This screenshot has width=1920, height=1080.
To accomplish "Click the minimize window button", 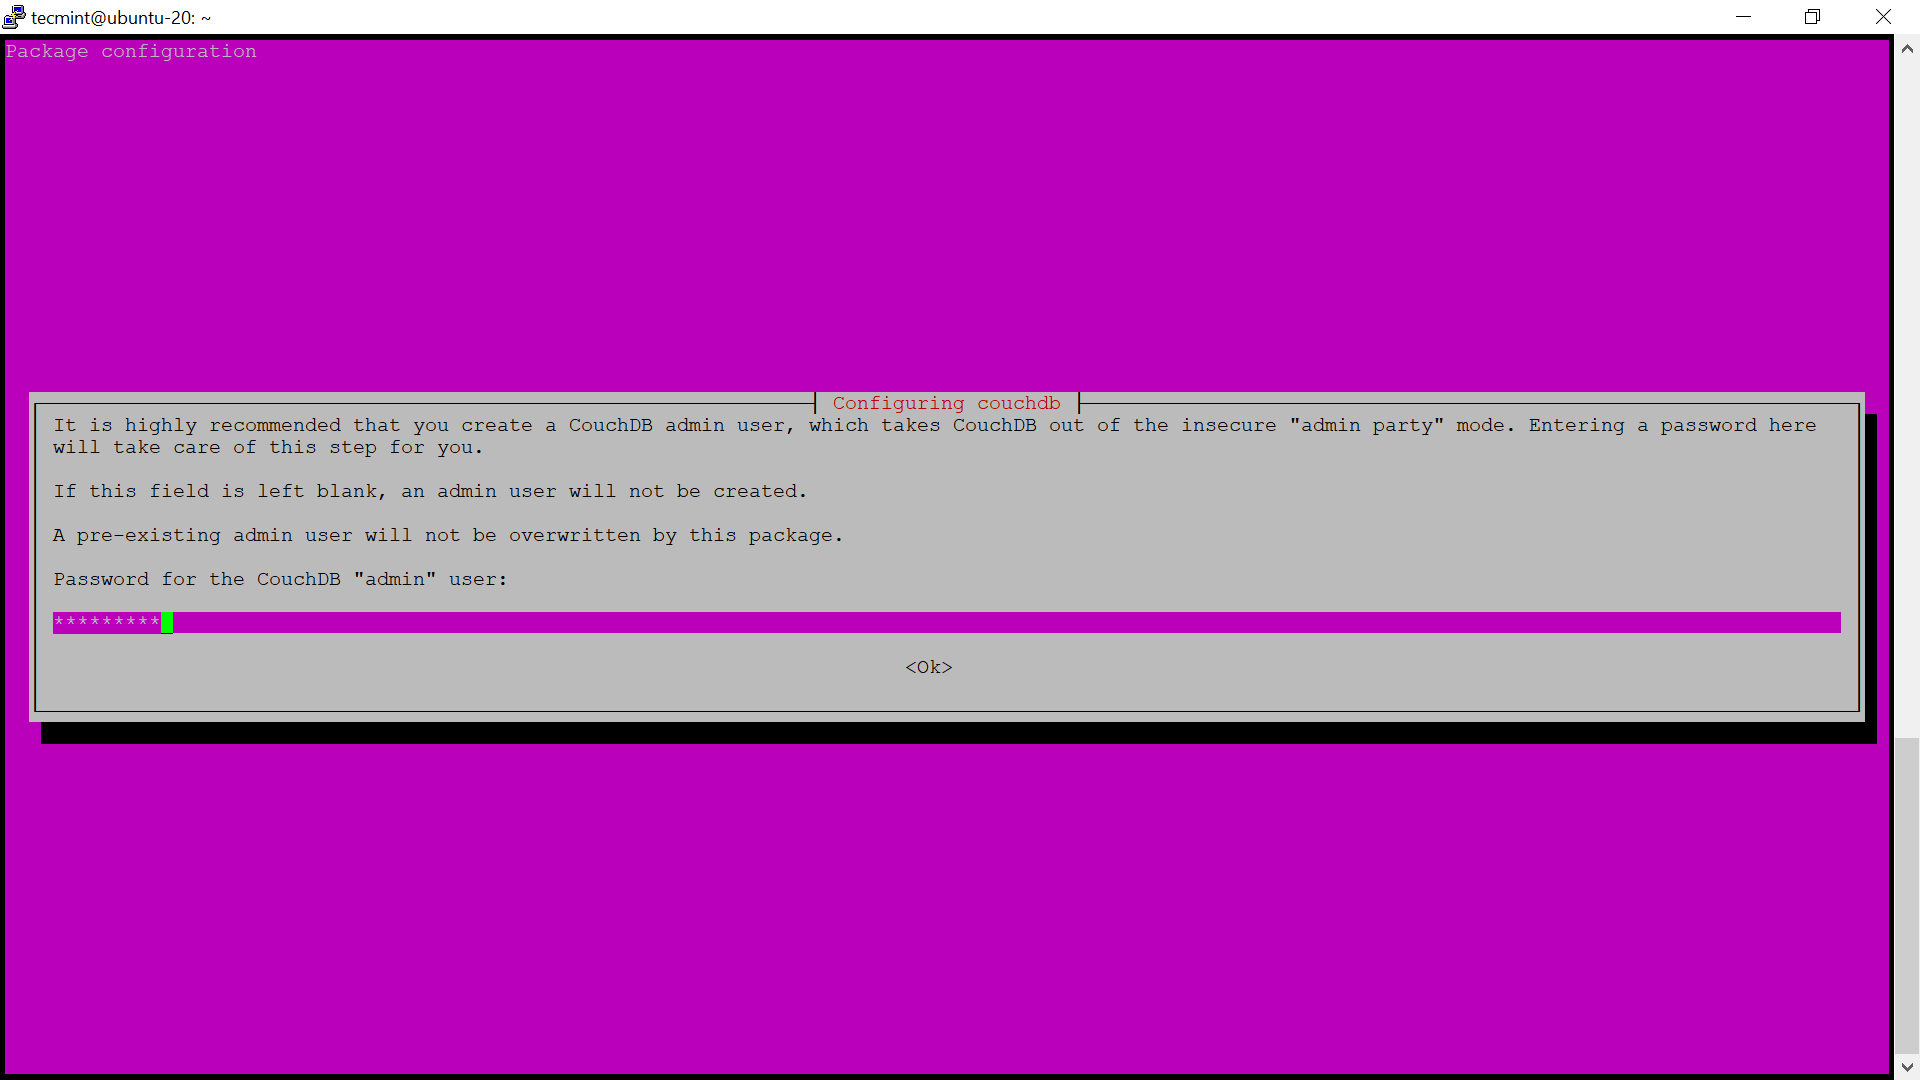I will 1742,16.
